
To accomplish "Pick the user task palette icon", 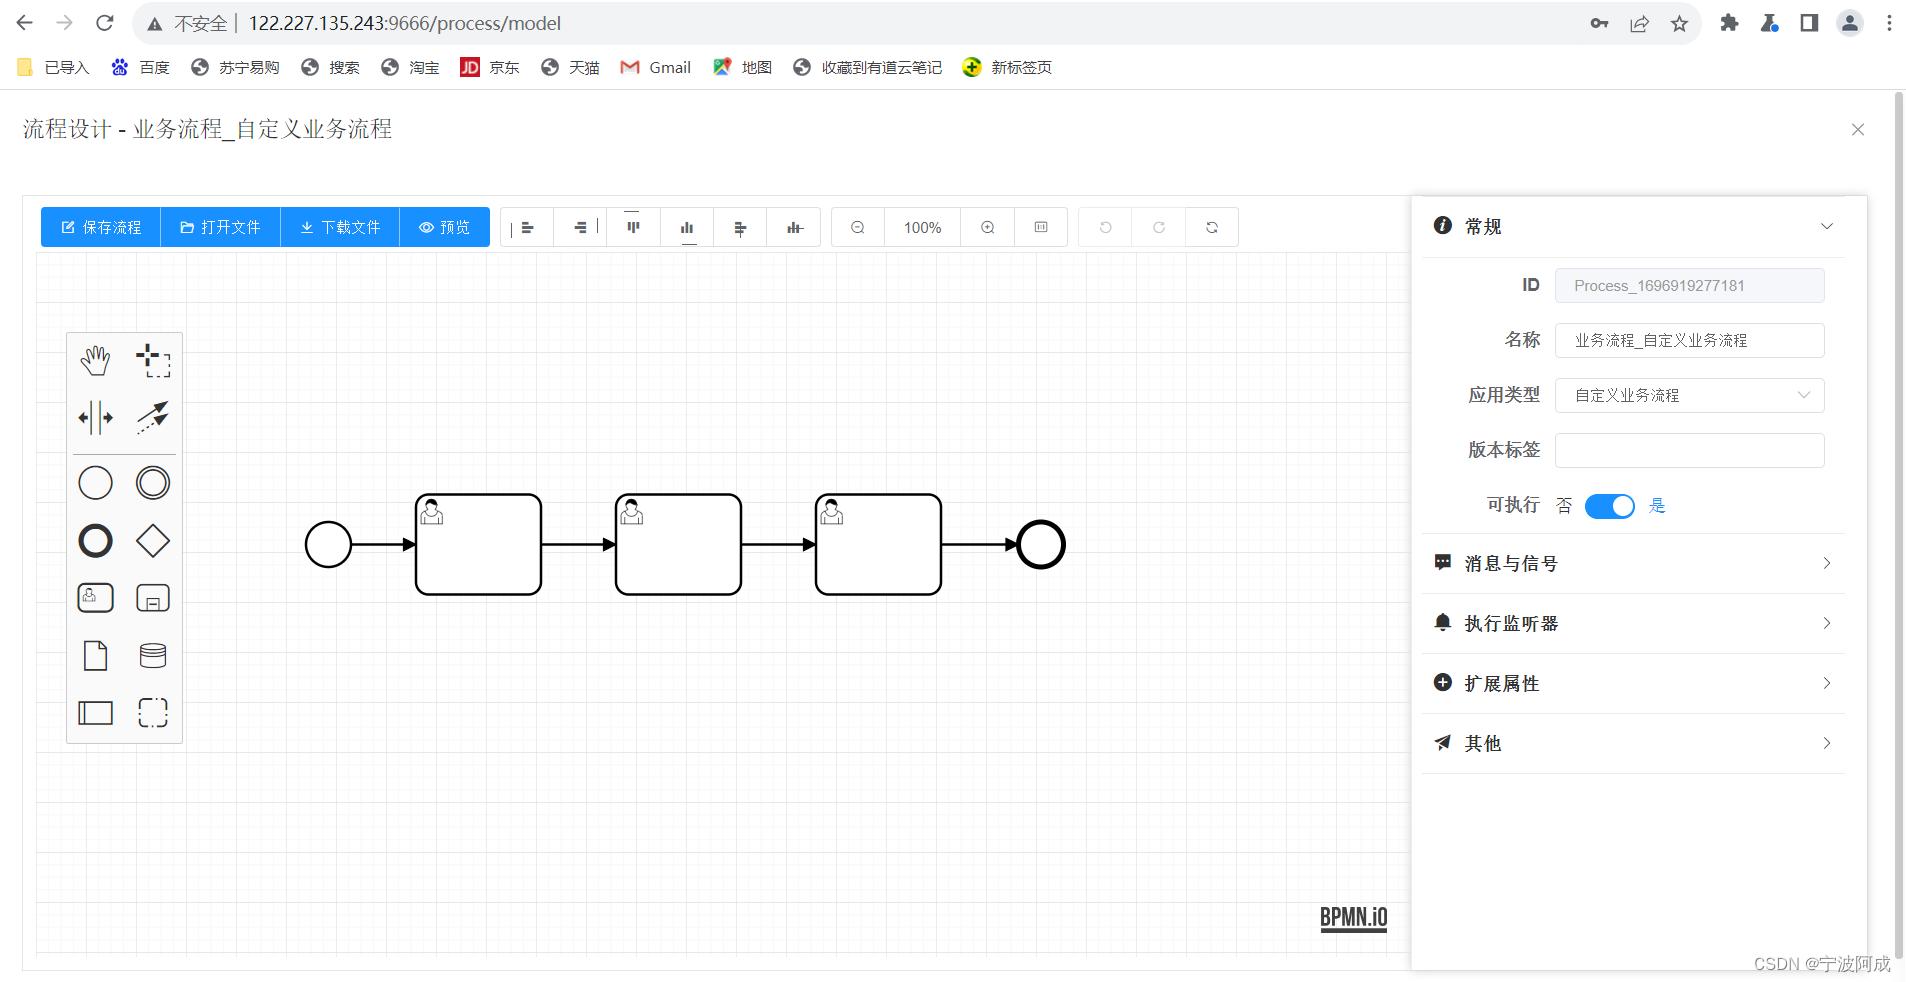I will click(96, 598).
